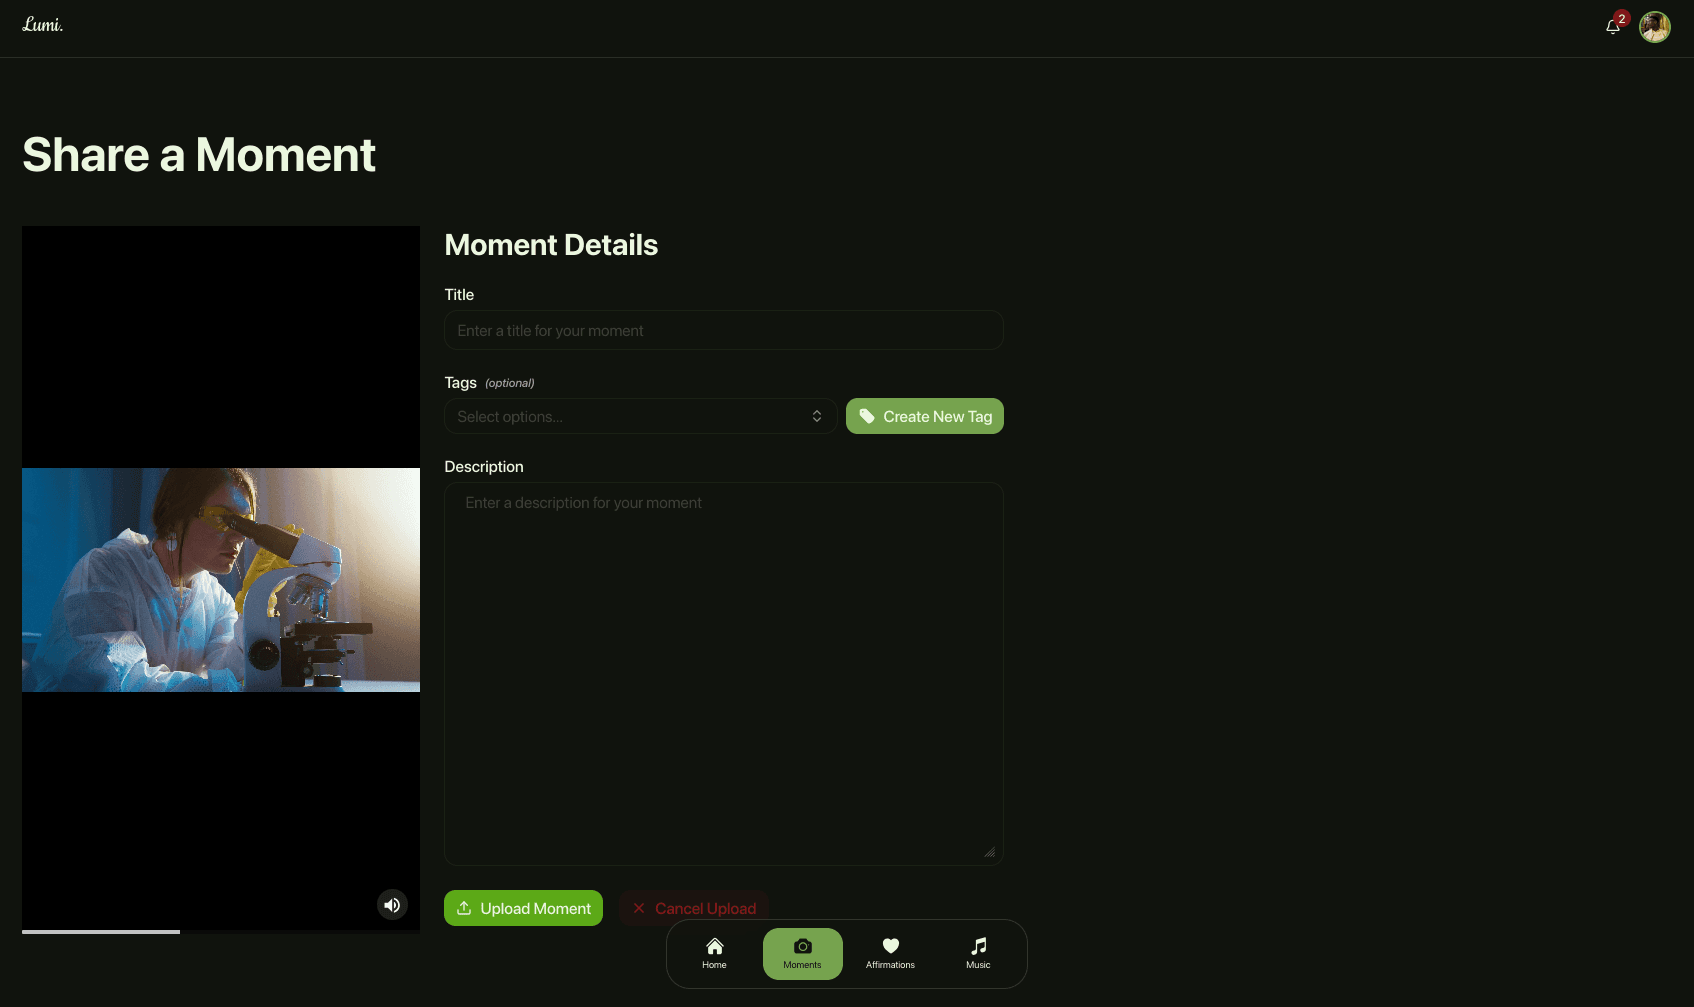Screen dimensions: 1694x1007
Task: Click the Upload Moment button
Action: (523, 908)
